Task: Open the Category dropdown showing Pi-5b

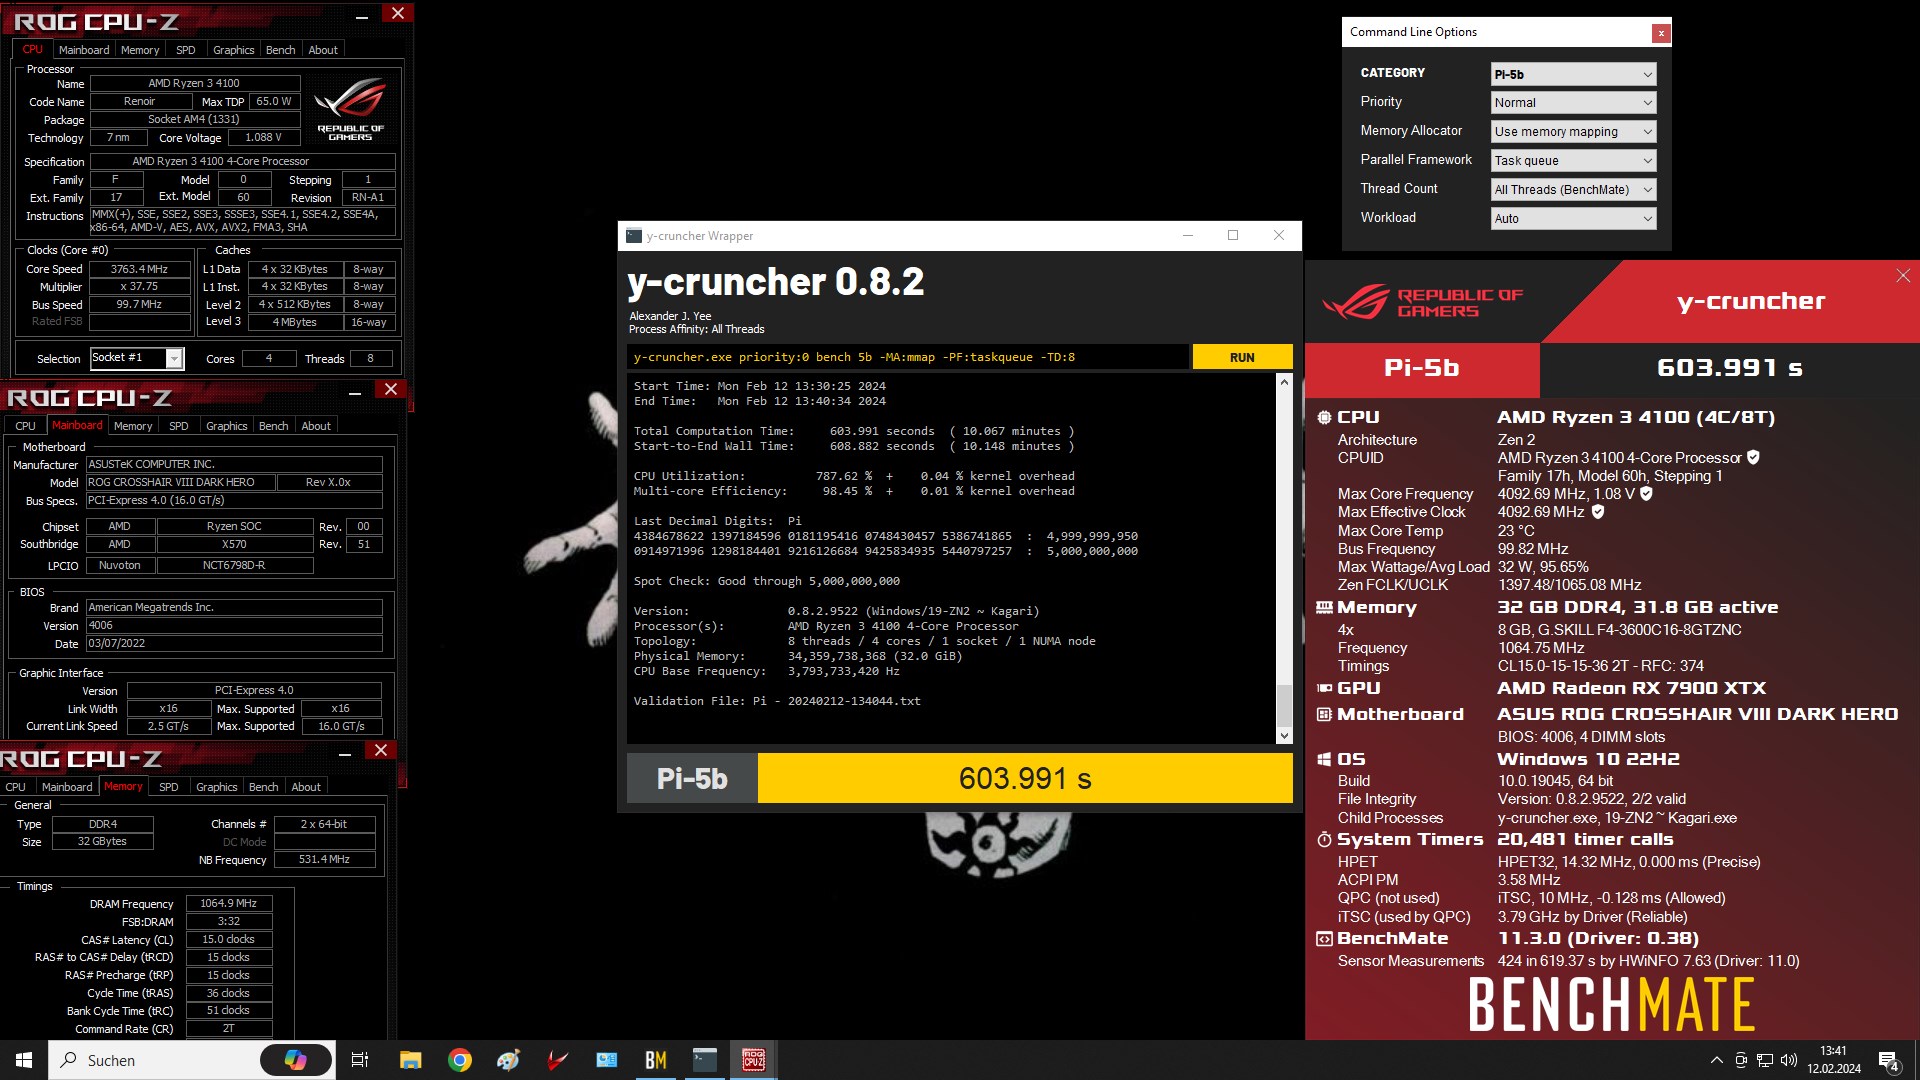Action: [x=1573, y=74]
